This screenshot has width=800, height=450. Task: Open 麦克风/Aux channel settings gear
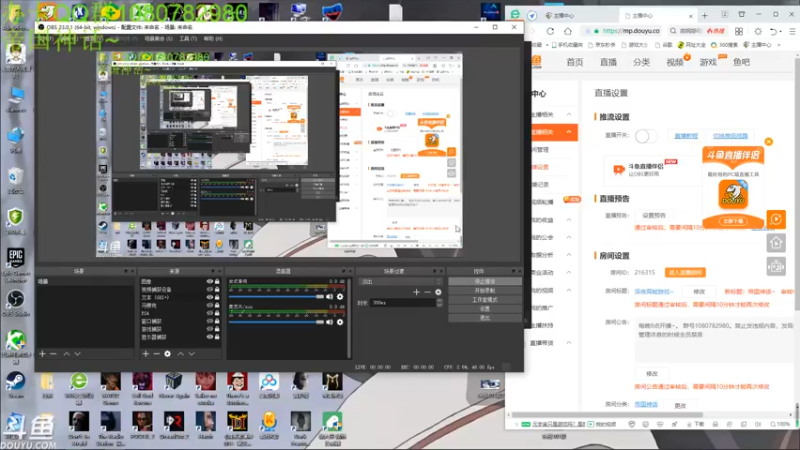(x=340, y=322)
